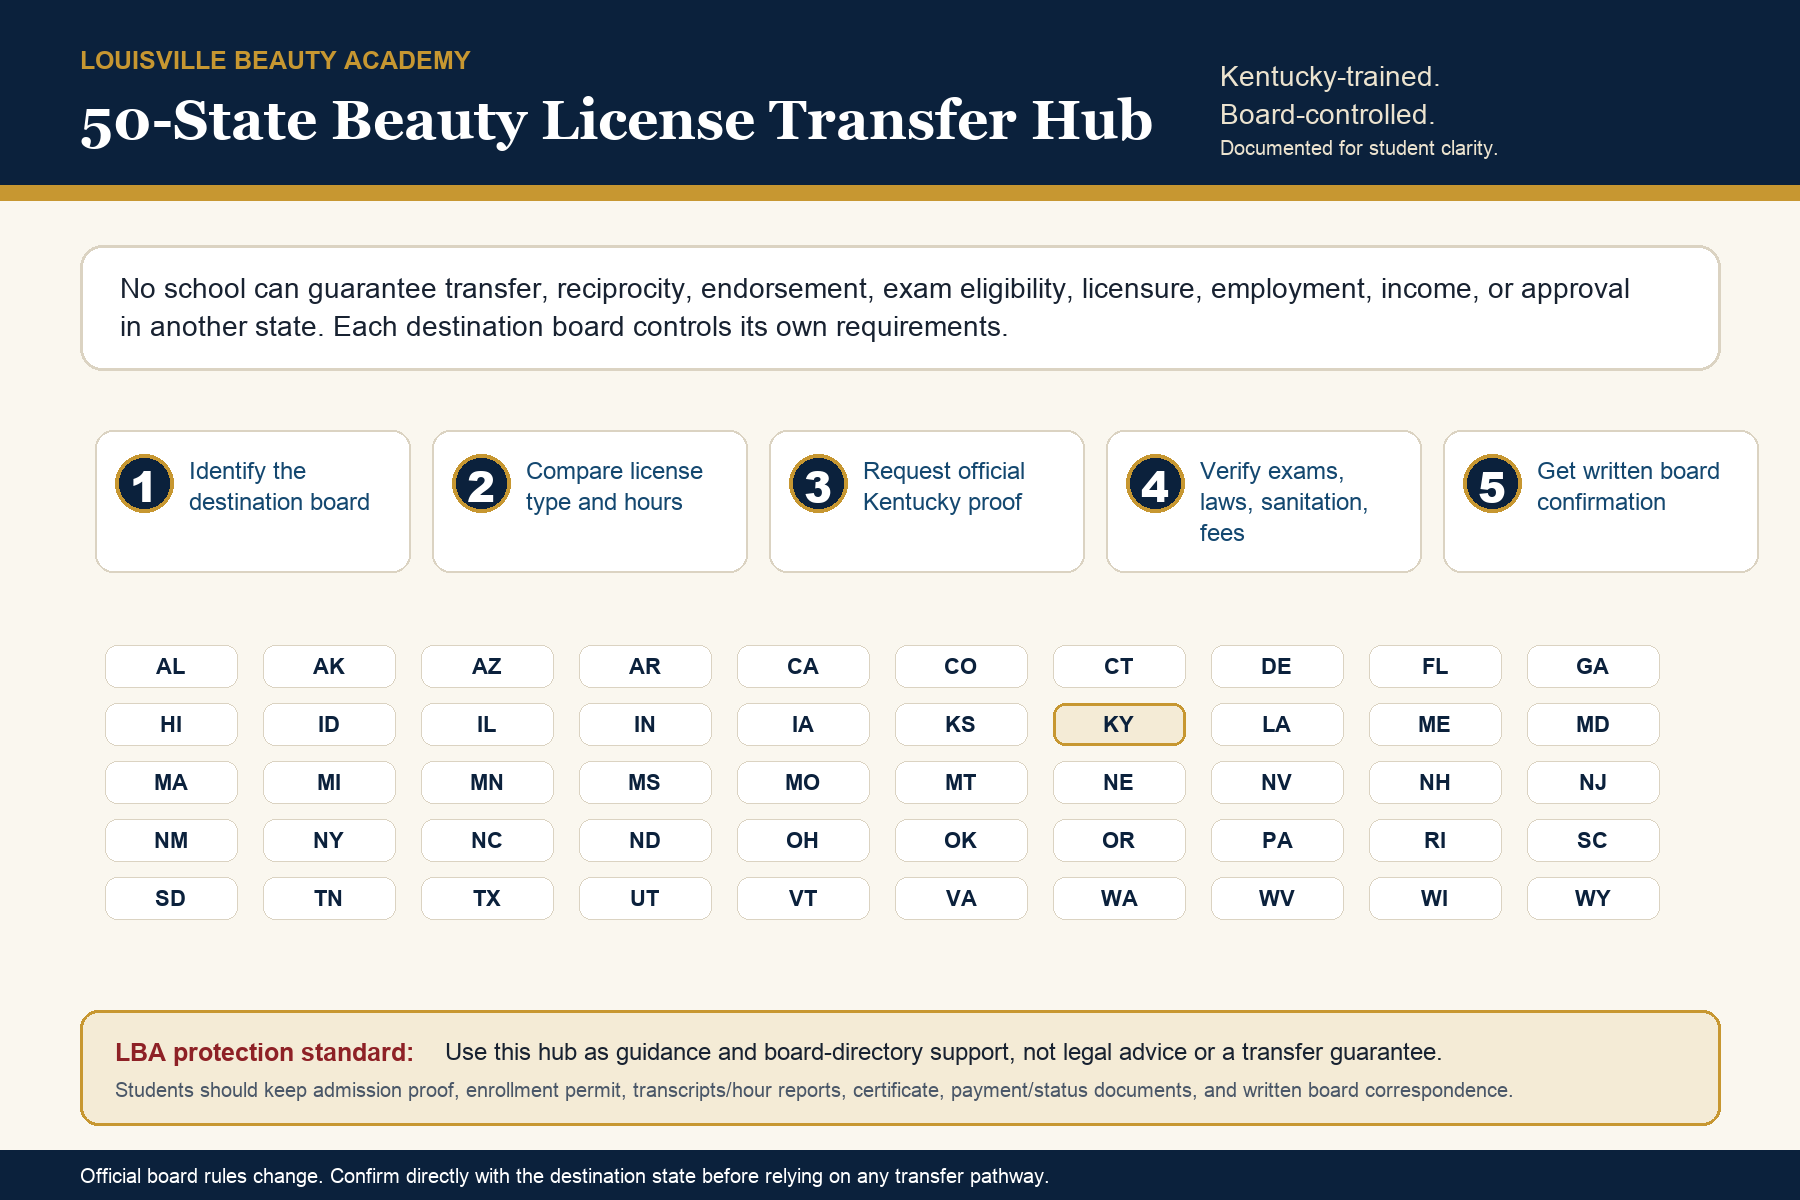Choose the MT state button
Viewport: 1800px width, 1200px height.
pyautogui.click(x=961, y=782)
